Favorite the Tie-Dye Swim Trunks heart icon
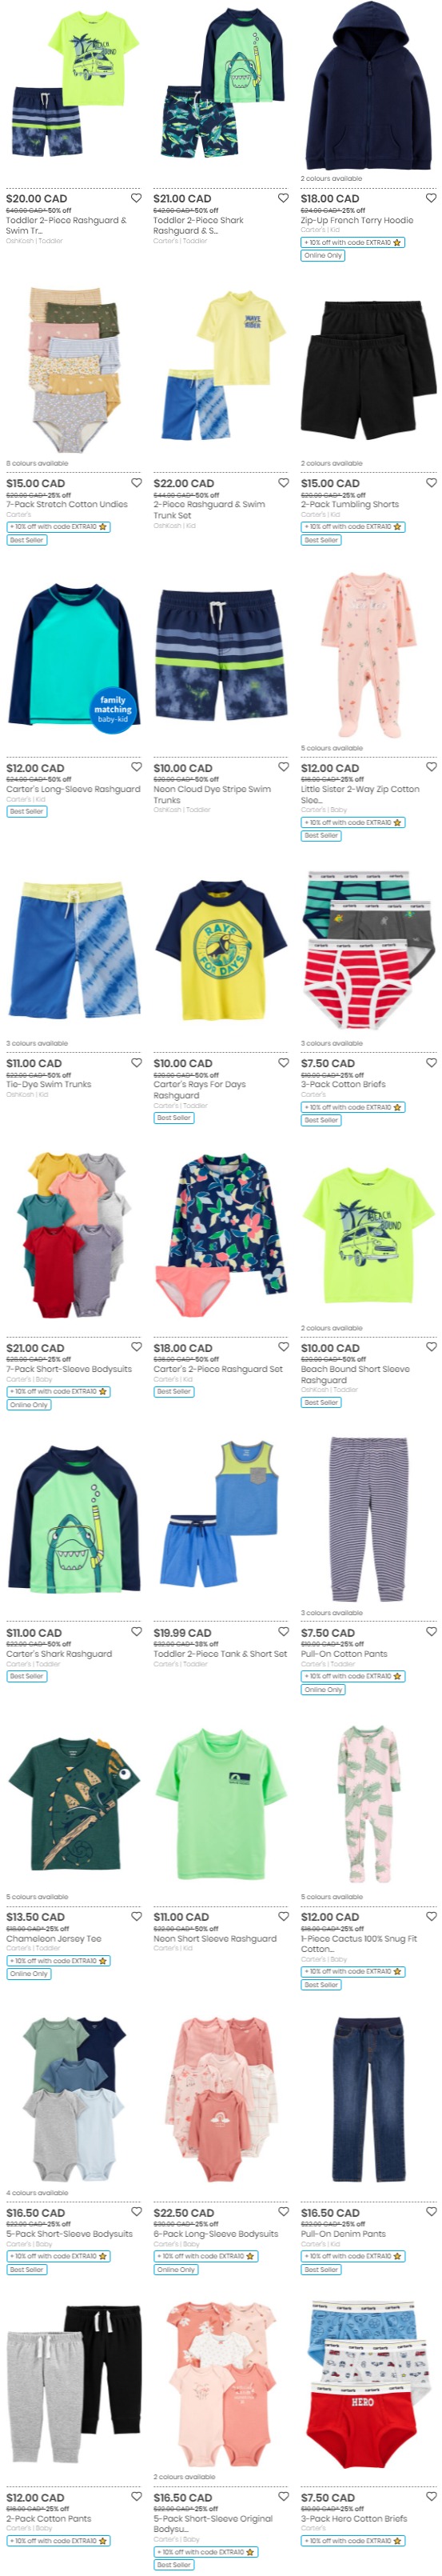This screenshot has height=2576, width=442. click(136, 1063)
